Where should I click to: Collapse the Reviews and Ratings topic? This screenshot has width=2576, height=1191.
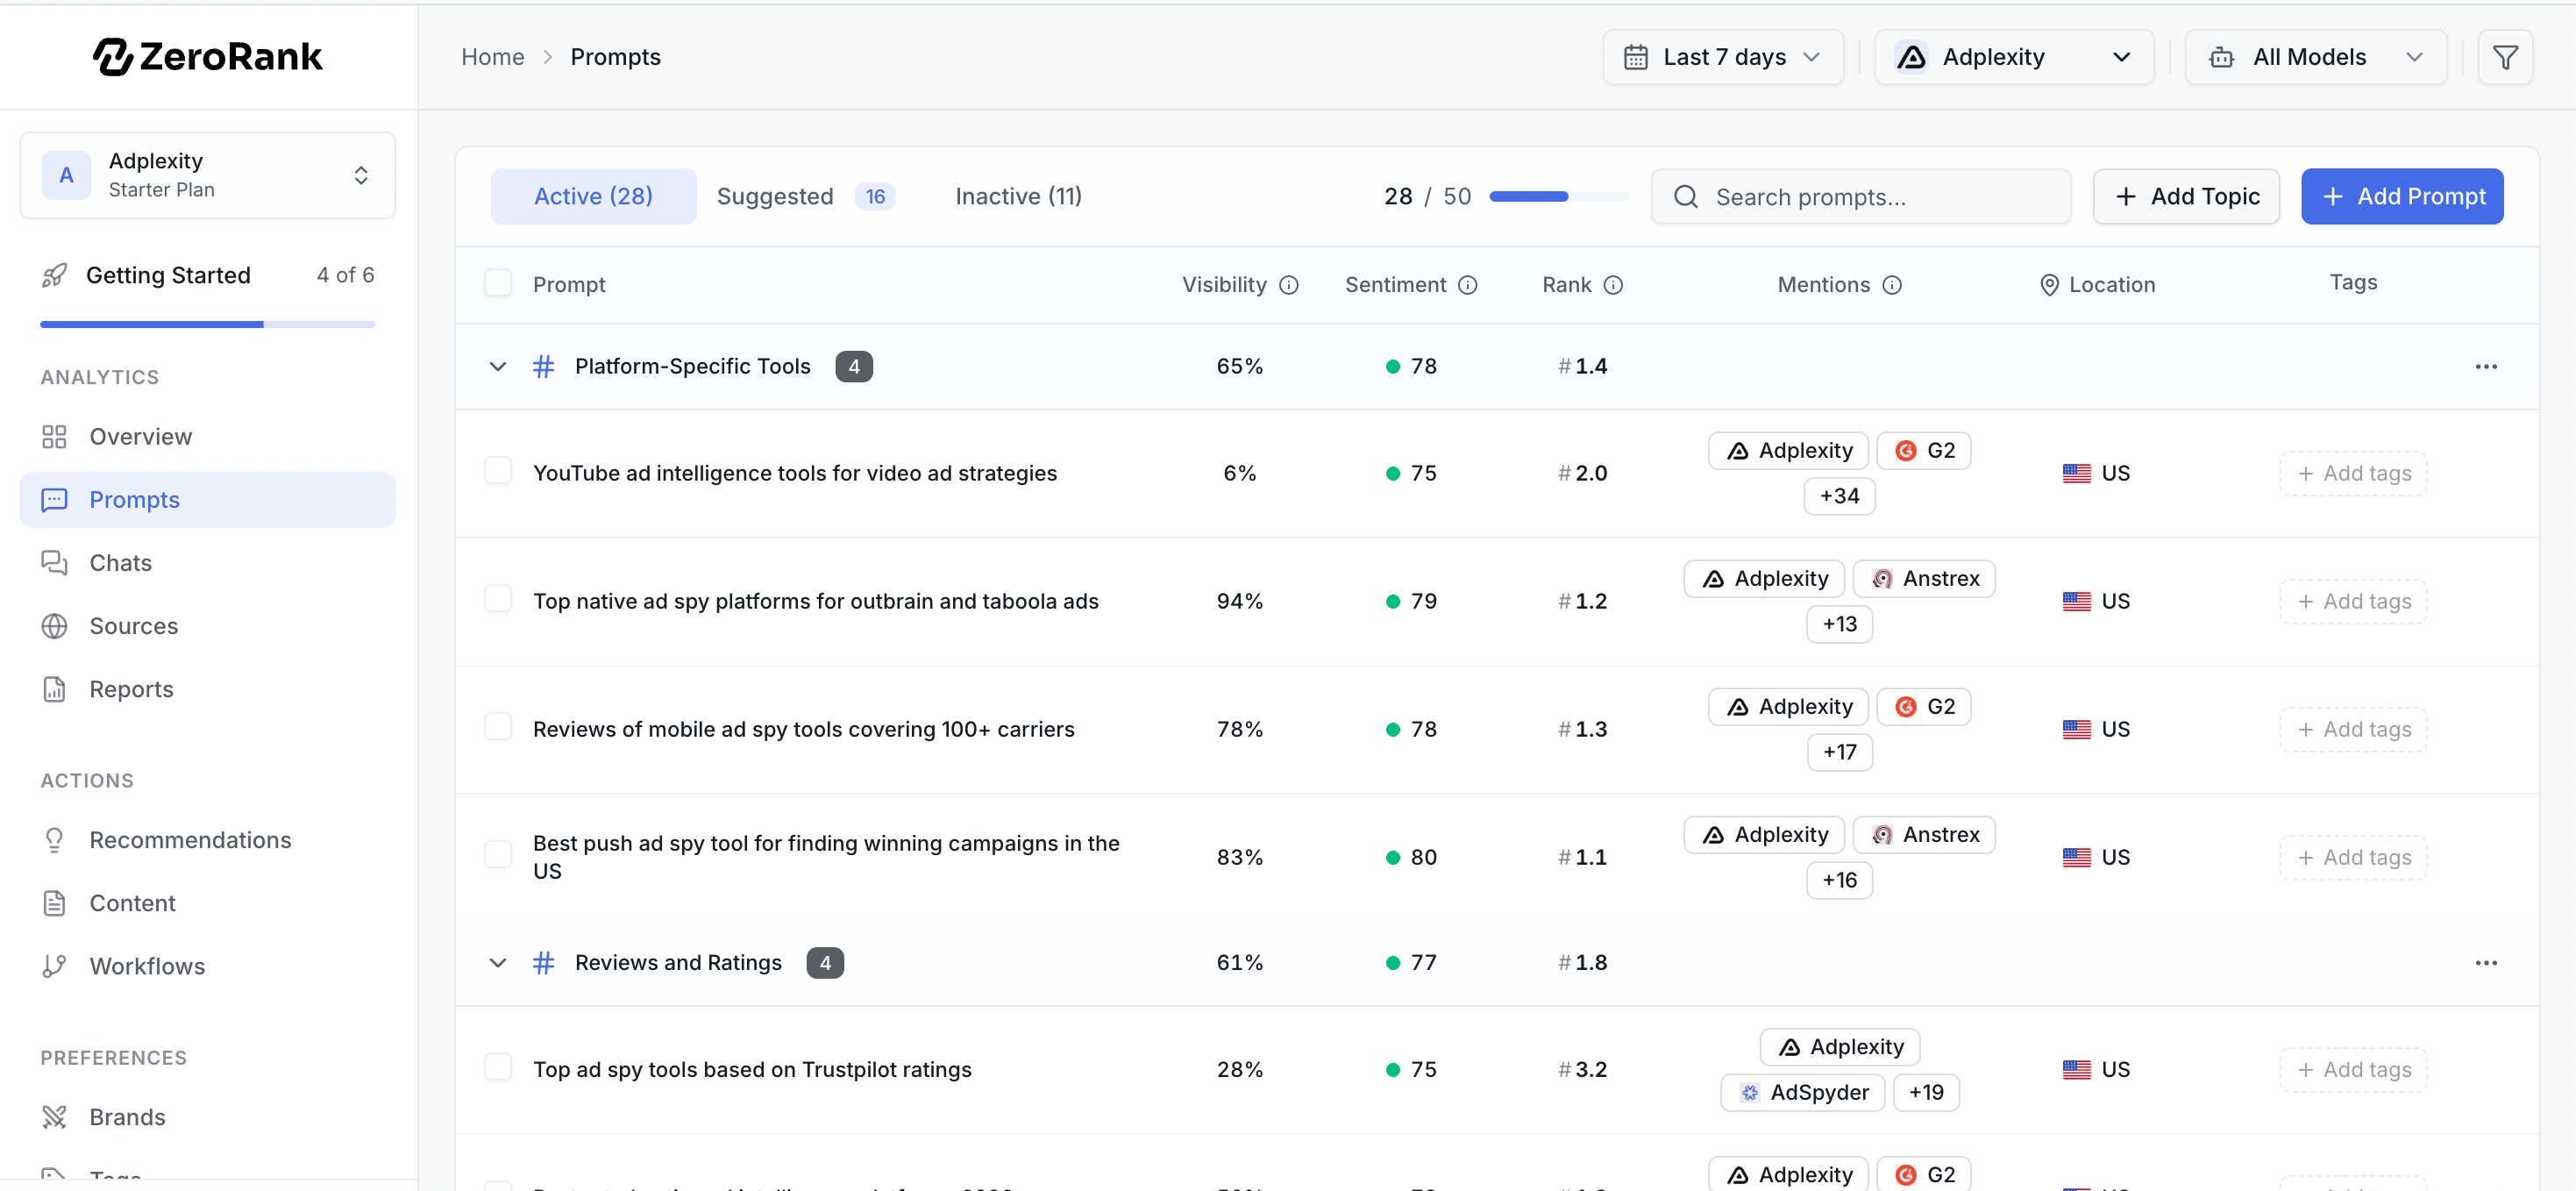[x=498, y=963]
